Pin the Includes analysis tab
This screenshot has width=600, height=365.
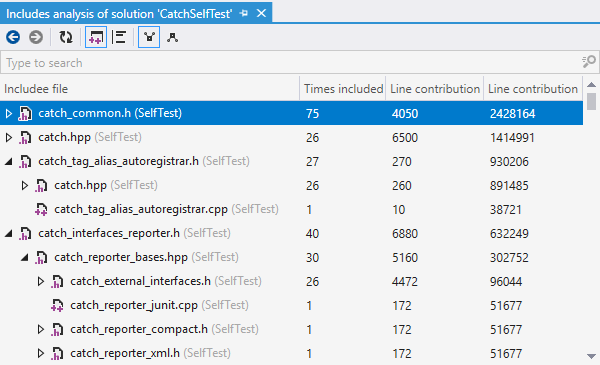[244, 13]
